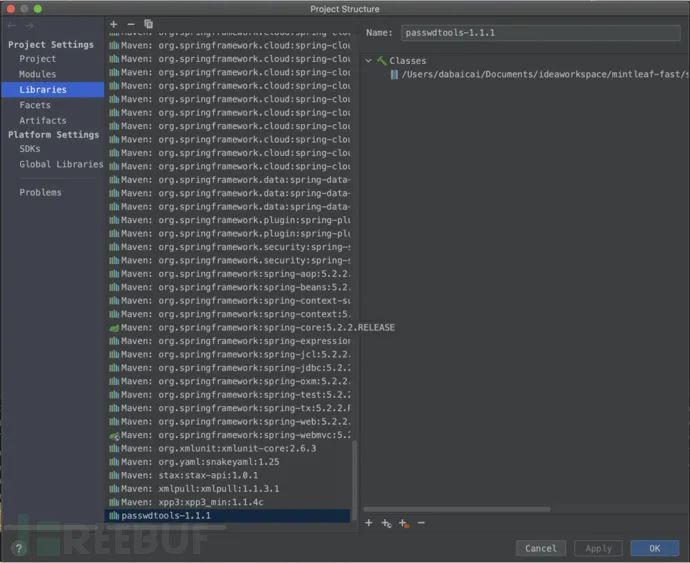Select the spring-oxm library
Screen dimensions: 690x563
[x=229, y=381]
